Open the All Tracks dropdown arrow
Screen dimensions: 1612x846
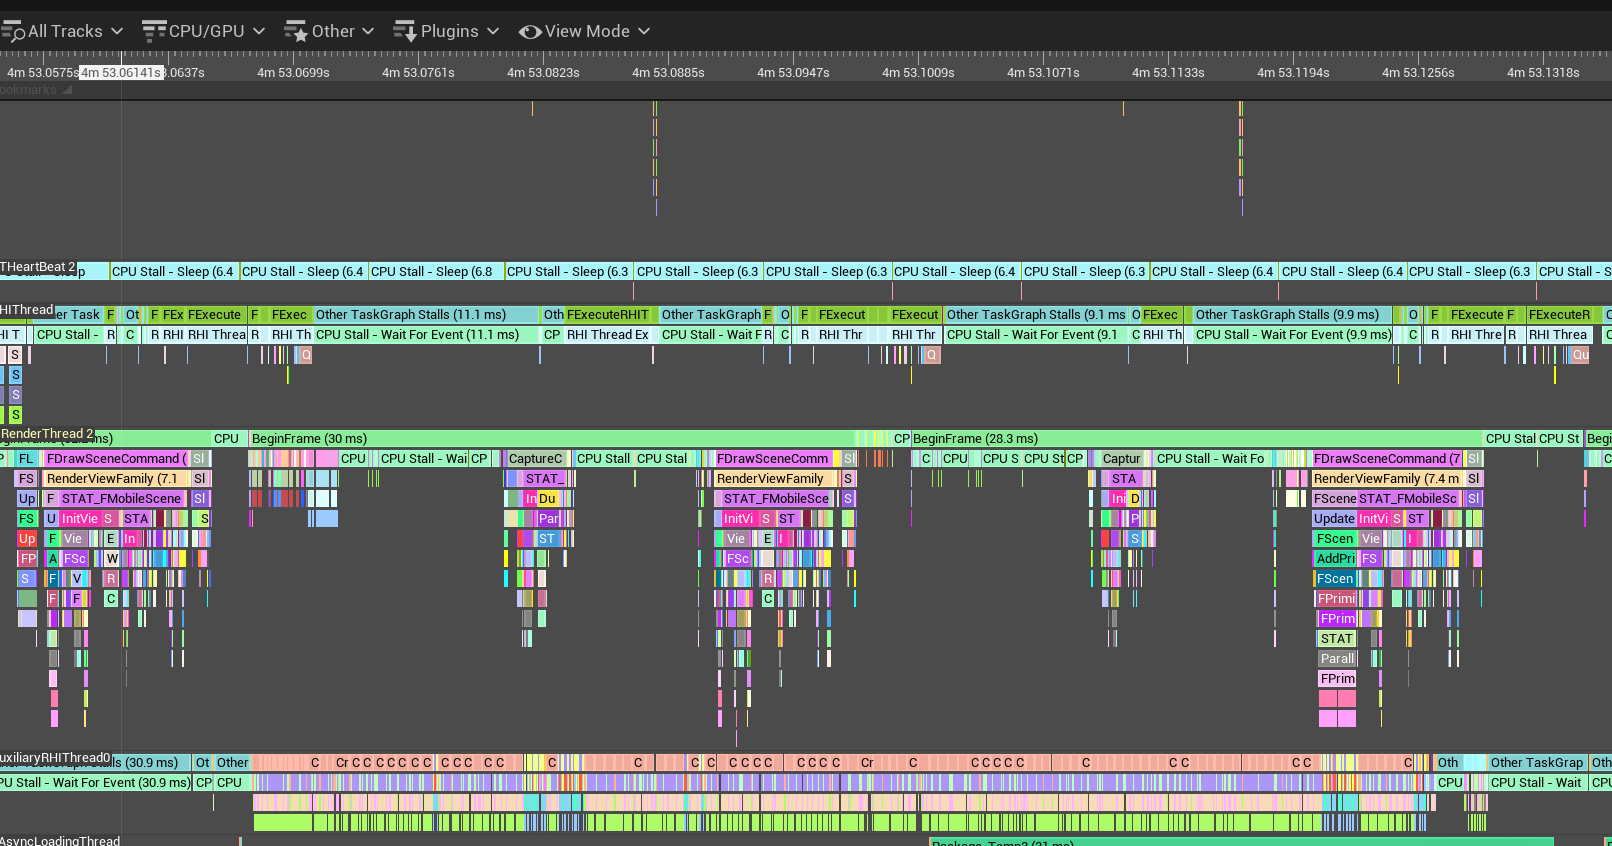pos(117,31)
